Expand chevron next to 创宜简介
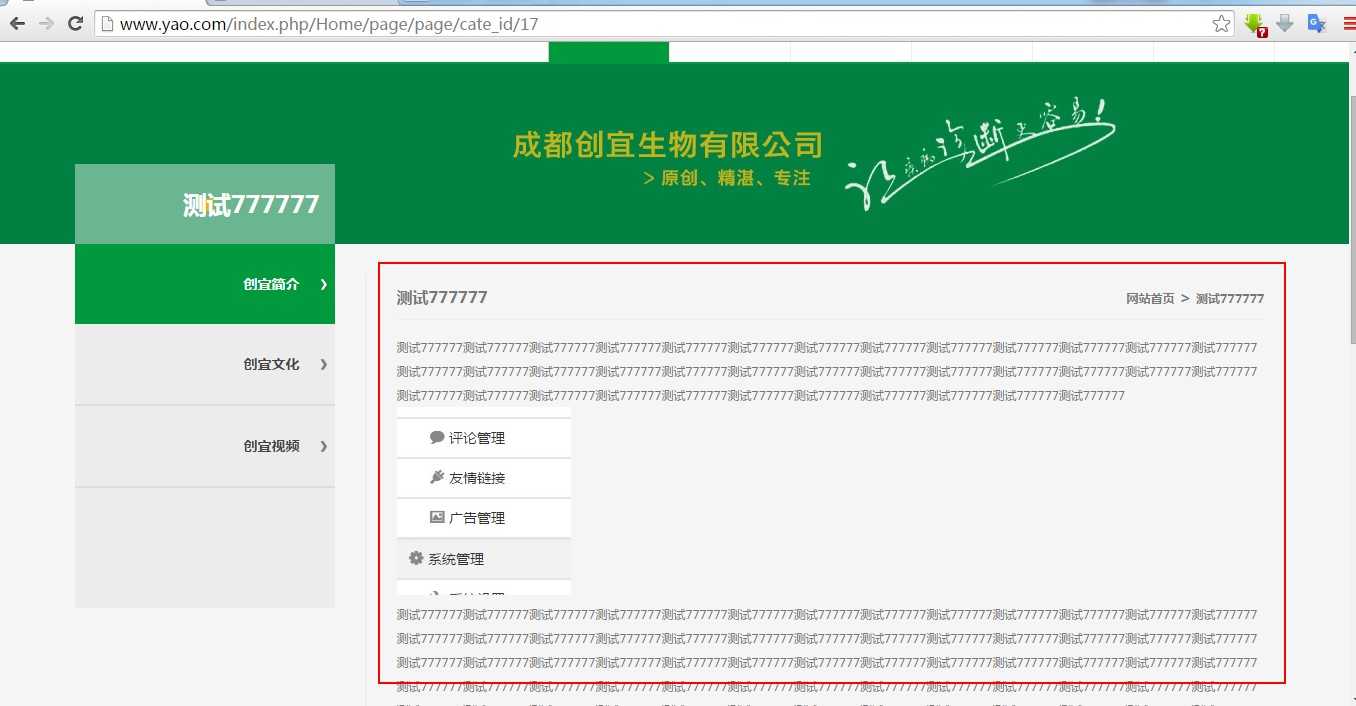This screenshot has height=706, width=1356. point(323,284)
